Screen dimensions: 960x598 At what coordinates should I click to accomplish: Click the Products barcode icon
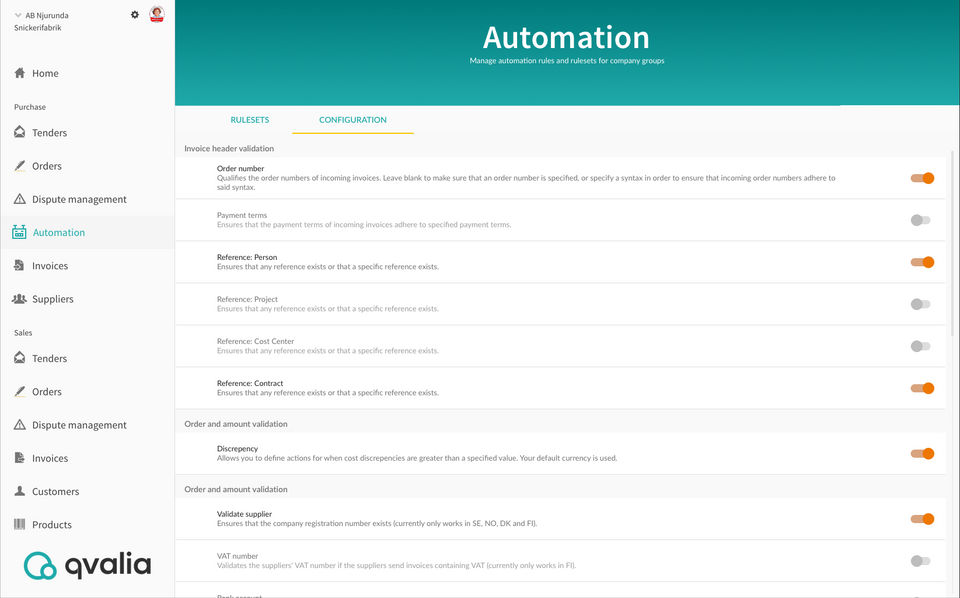click(x=20, y=524)
